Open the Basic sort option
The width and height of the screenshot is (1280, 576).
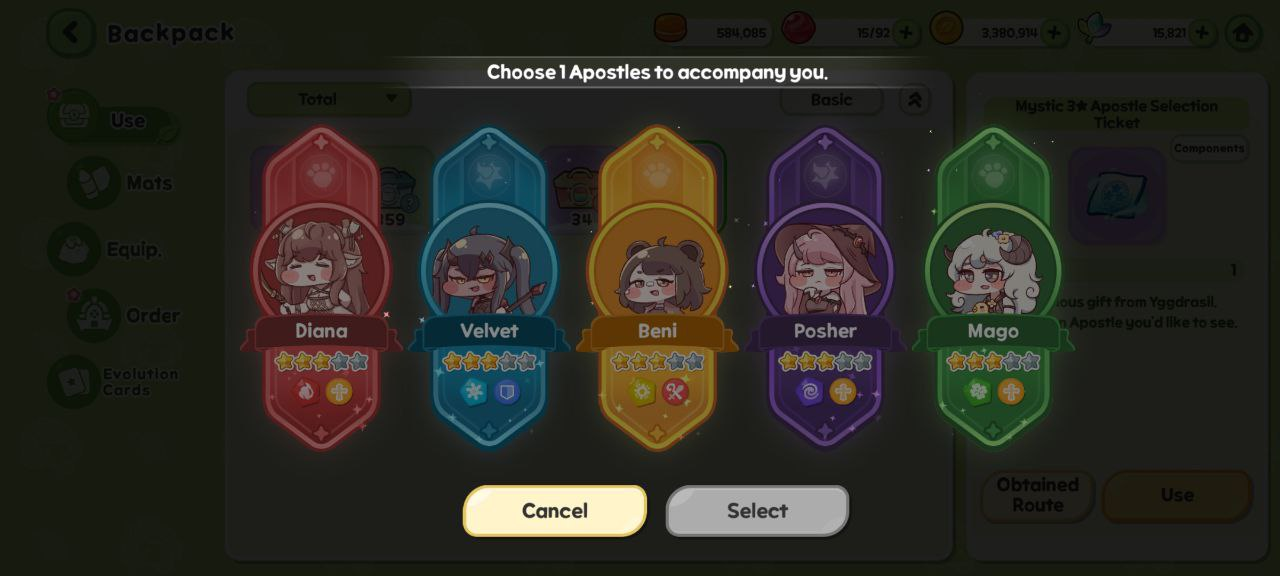(831, 99)
